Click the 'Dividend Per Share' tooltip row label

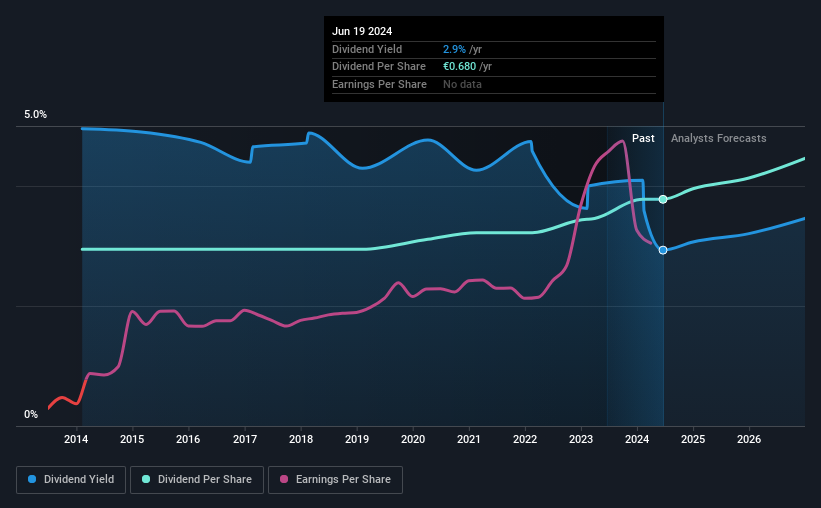(379, 67)
